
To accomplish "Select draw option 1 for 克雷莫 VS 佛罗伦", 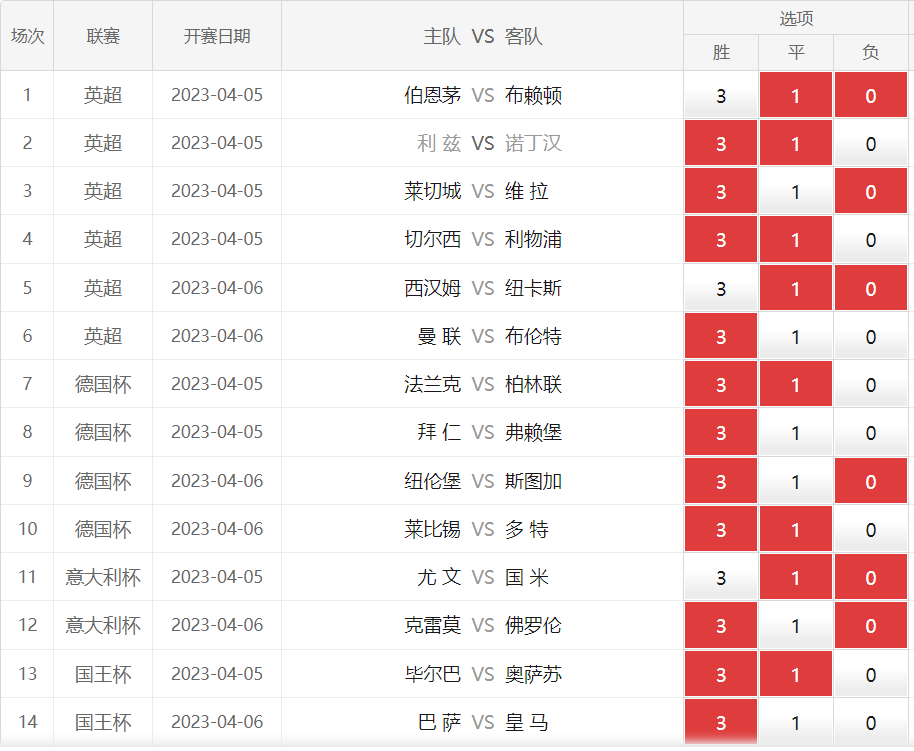I will point(796,625).
